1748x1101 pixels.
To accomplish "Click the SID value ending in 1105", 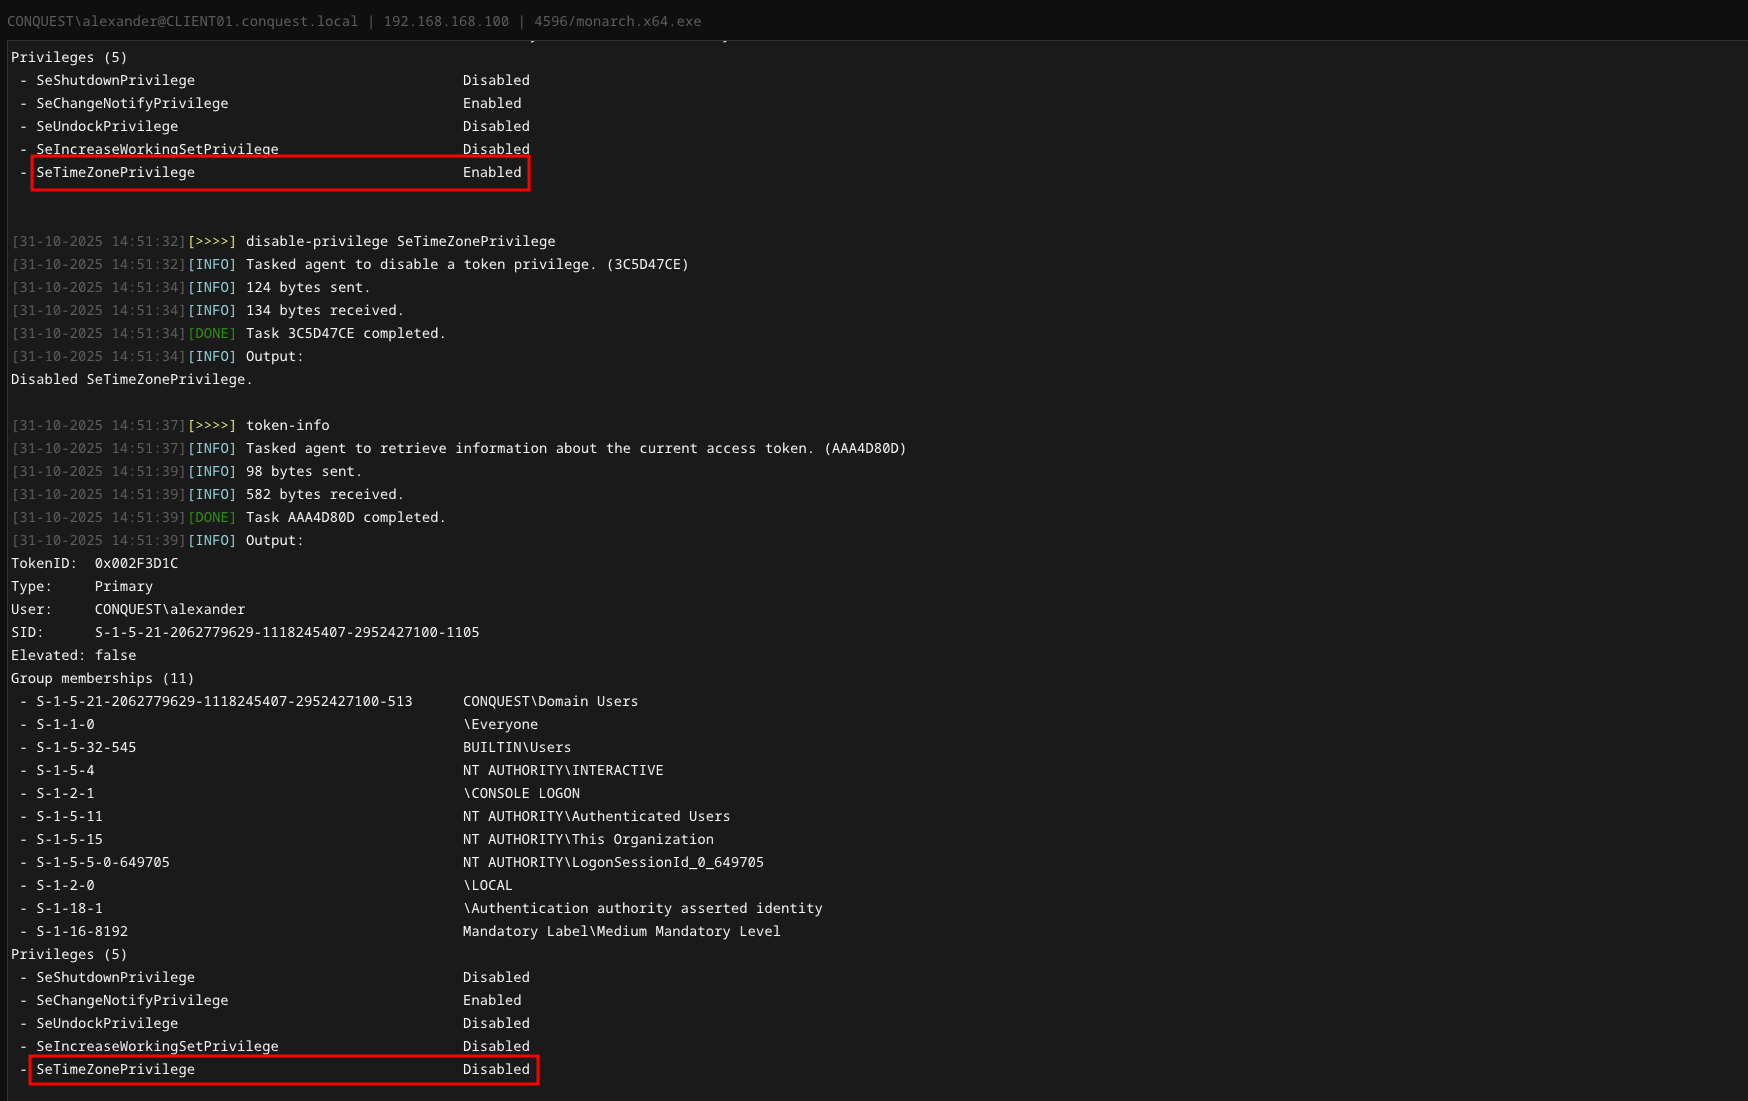I will click(x=286, y=632).
